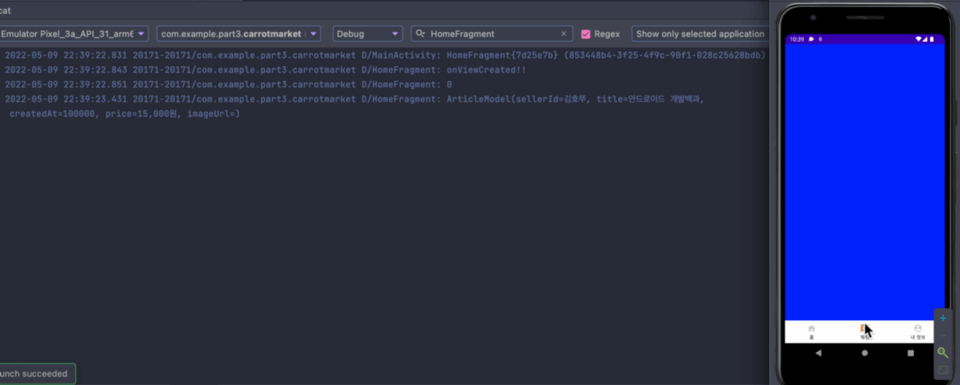Image resolution: width=960 pixels, height=385 pixels.
Task: Click the HomeFragment logcat search field
Action: click(492, 34)
